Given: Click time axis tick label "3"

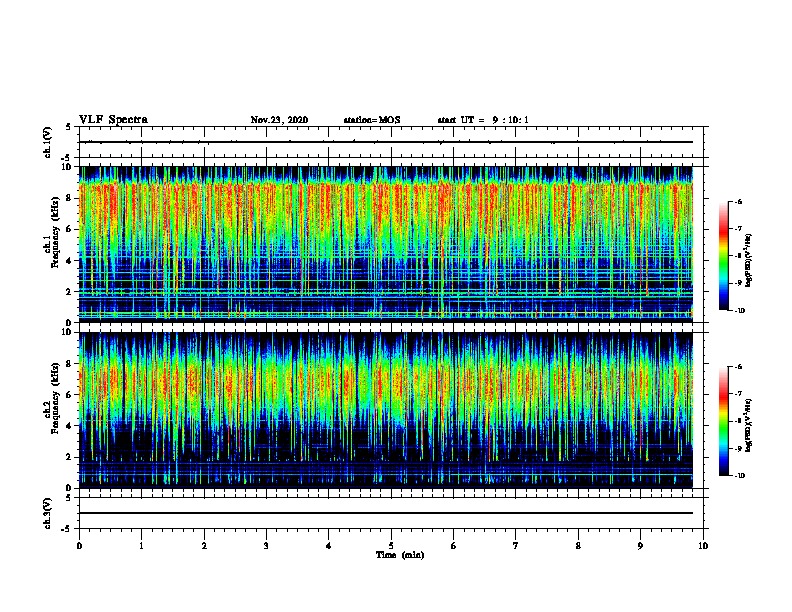Looking at the screenshot, I should pos(266,546).
